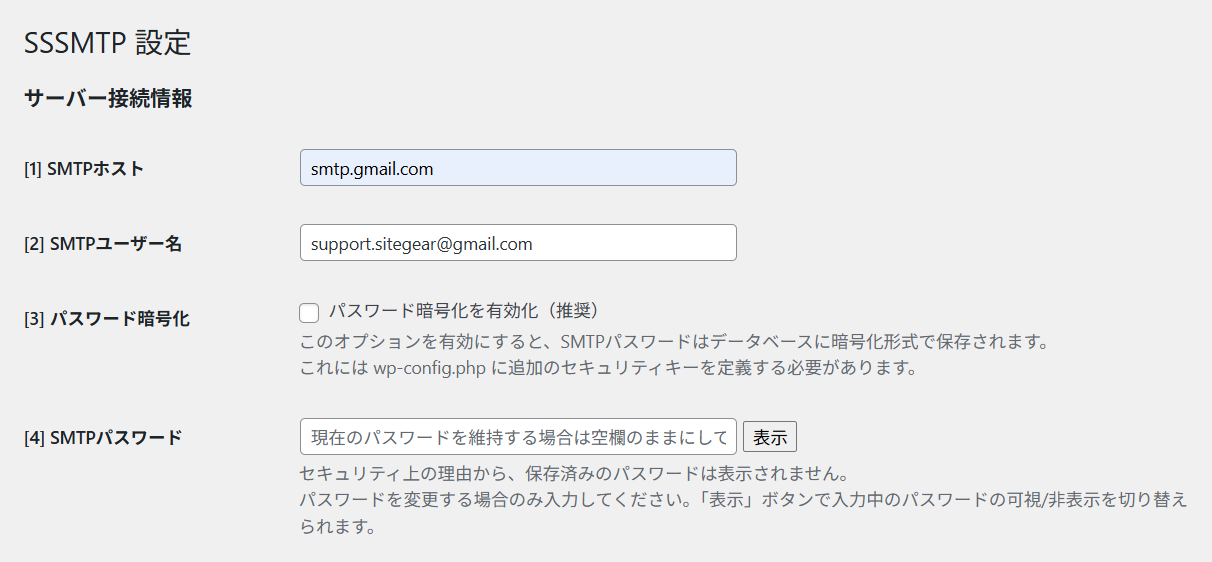Focus the SMTPユーザー名 text field
Screen dimensions: 1212x562
pyautogui.click(x=518, y=243)
